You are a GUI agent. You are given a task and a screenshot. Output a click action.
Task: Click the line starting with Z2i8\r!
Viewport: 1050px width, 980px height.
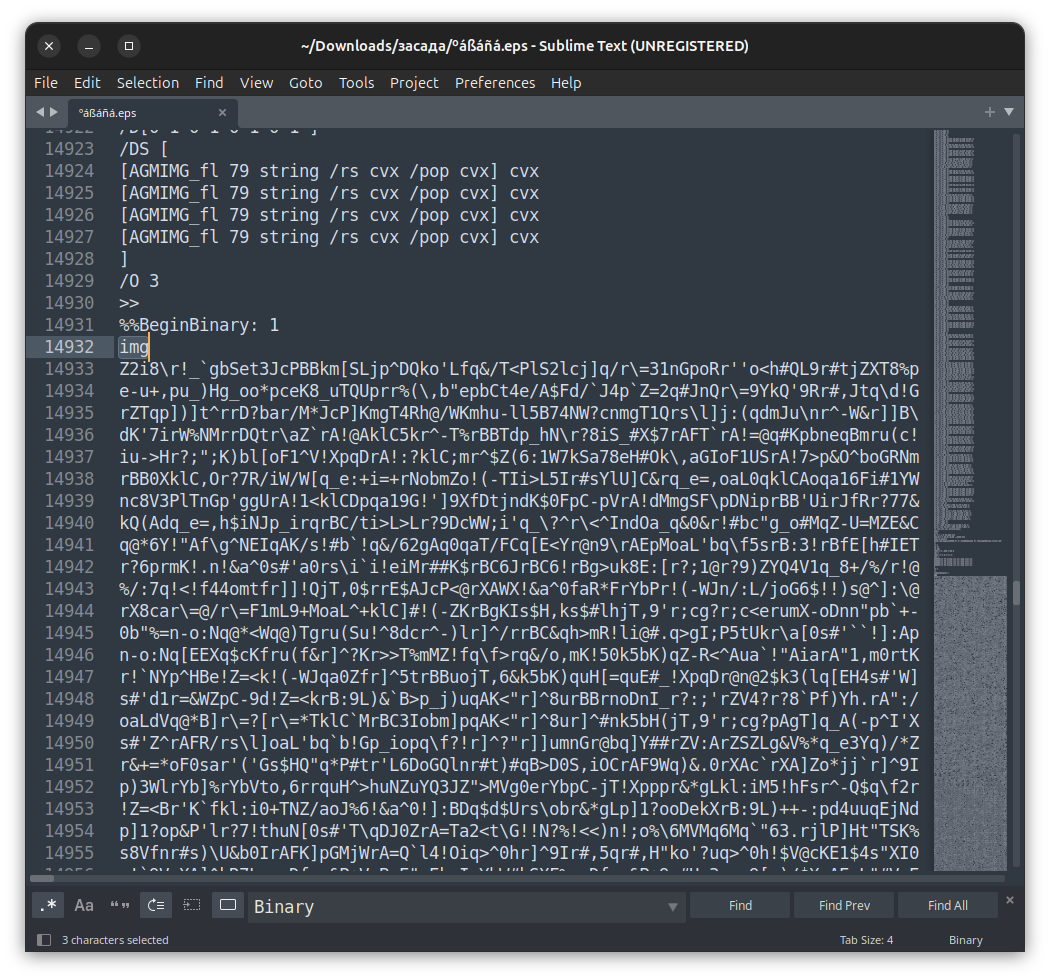coord(519,369)
